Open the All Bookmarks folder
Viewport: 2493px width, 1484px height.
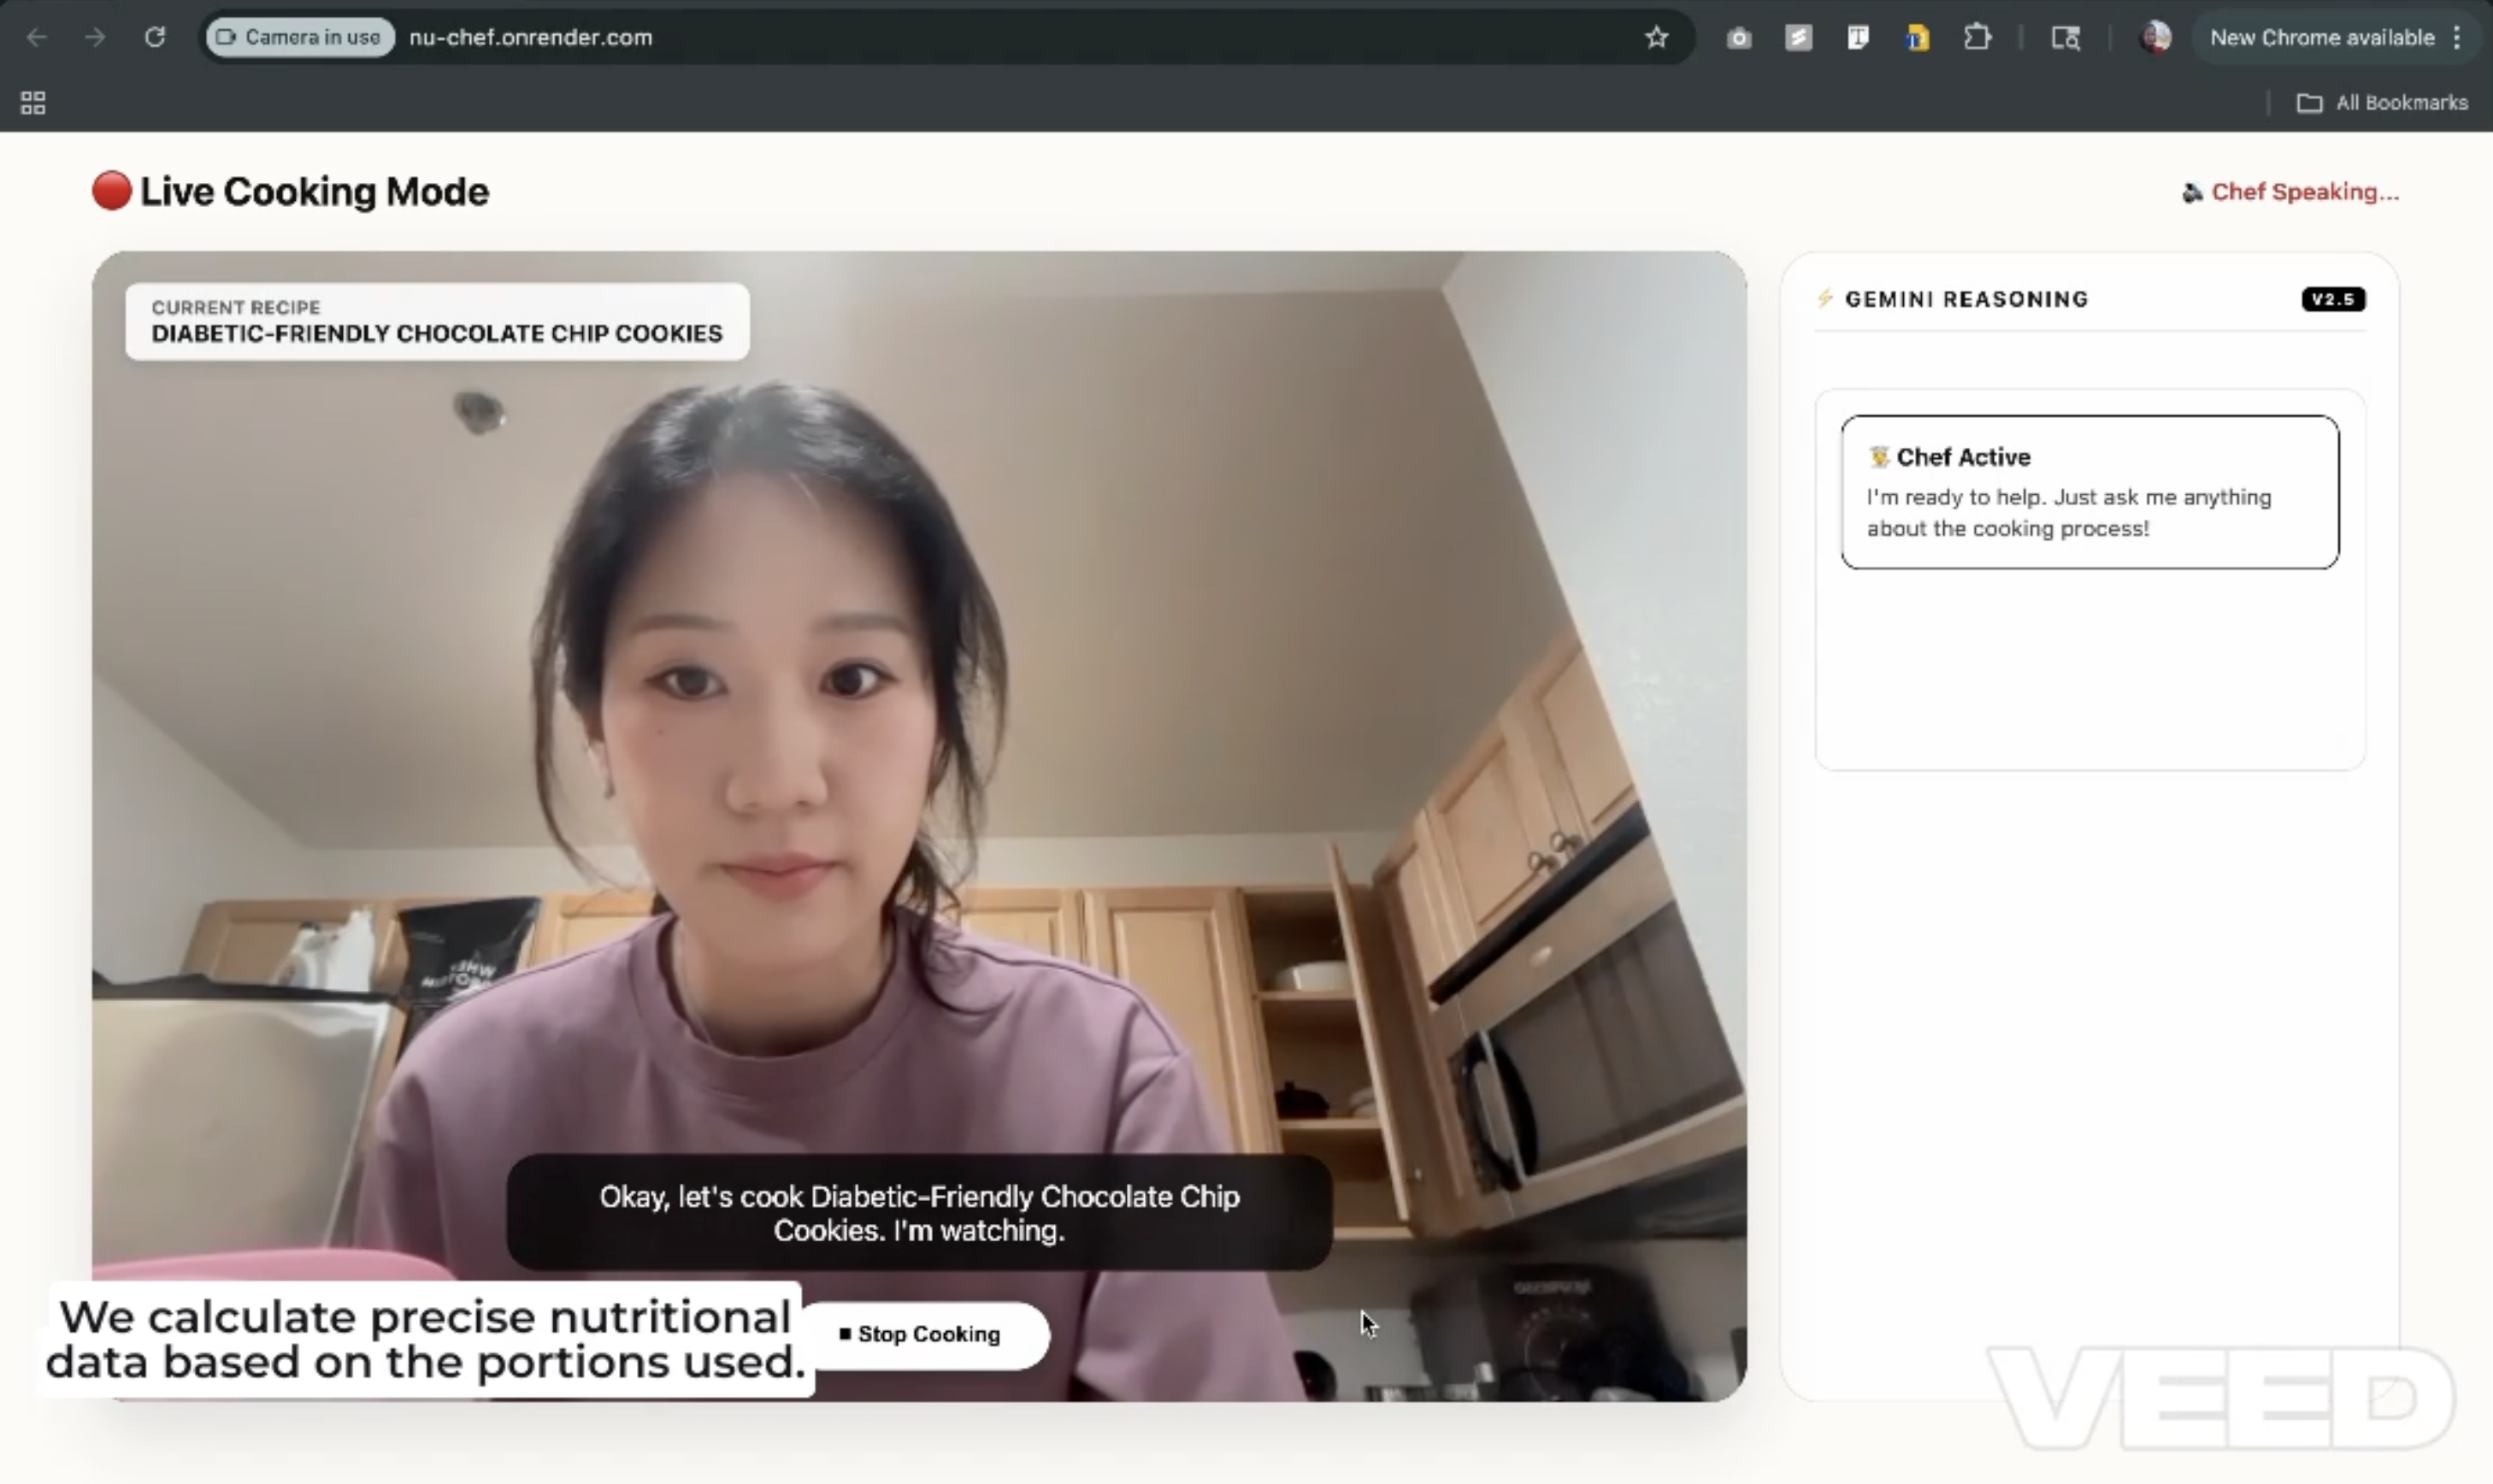tap(2382, 103)
